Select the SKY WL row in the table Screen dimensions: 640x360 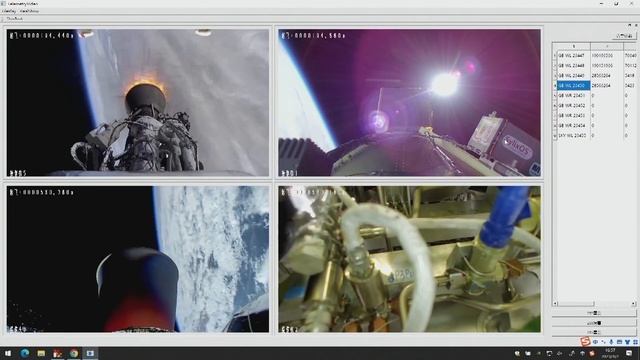coord(596,135)
